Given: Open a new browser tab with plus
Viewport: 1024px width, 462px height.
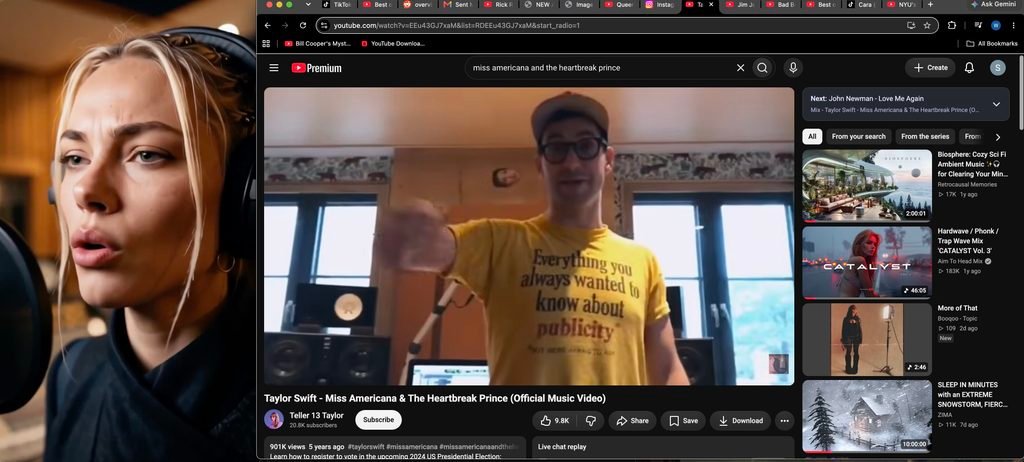Looking at the screenshot, I should coord(931,5).
